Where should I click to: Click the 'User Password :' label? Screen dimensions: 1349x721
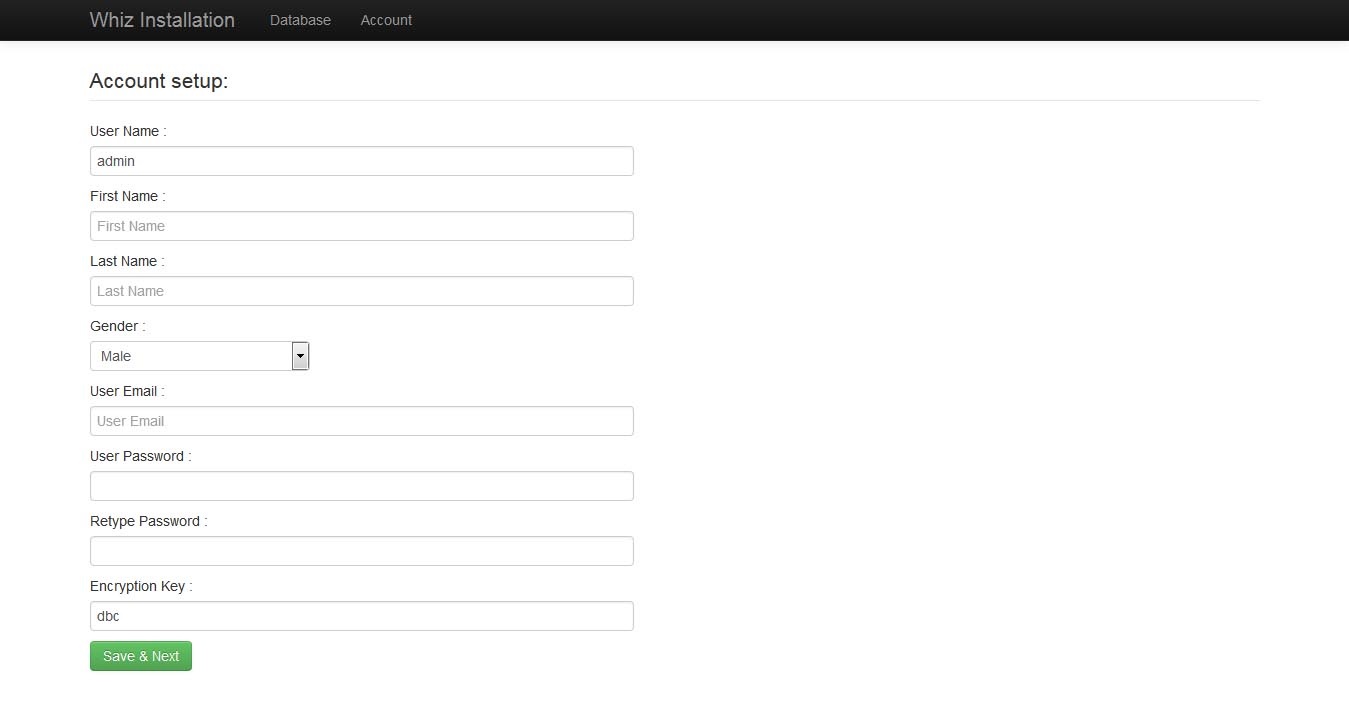tap(141, 456)
